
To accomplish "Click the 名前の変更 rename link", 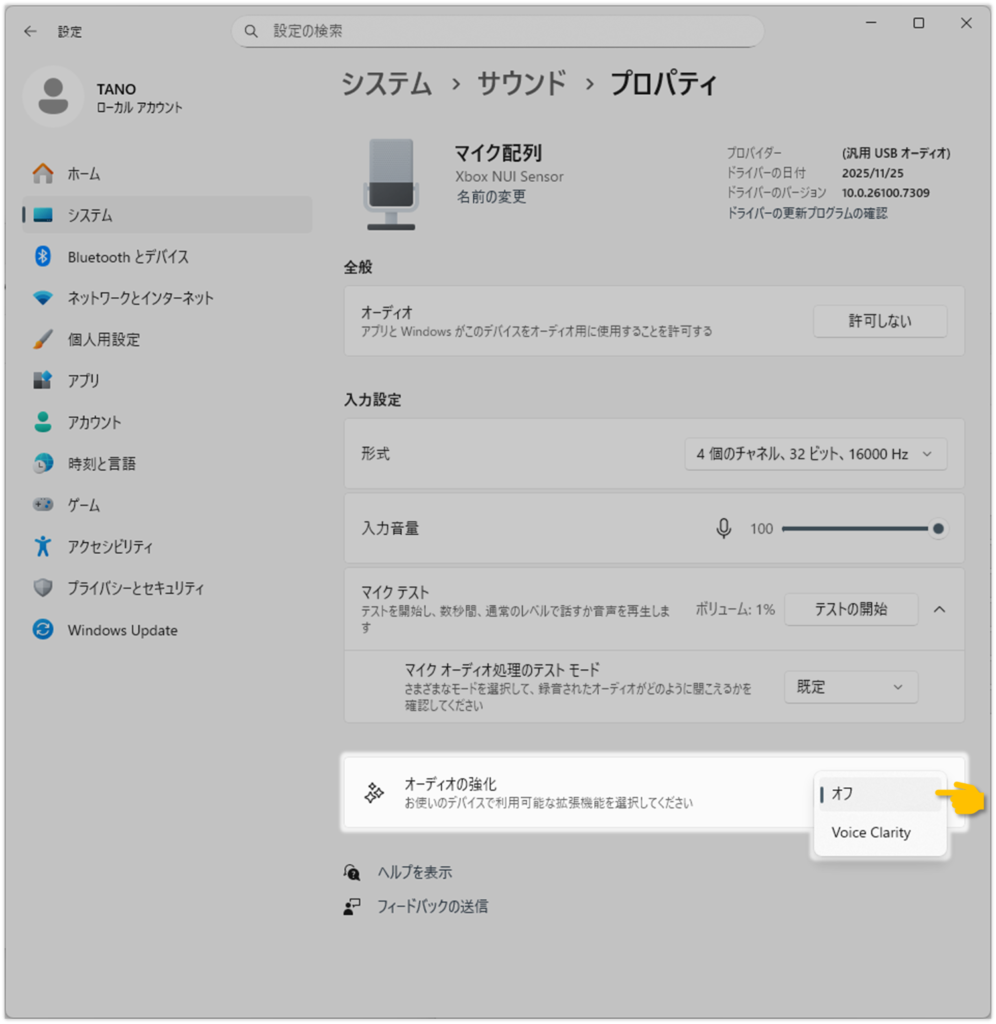I will click(491, 197).
